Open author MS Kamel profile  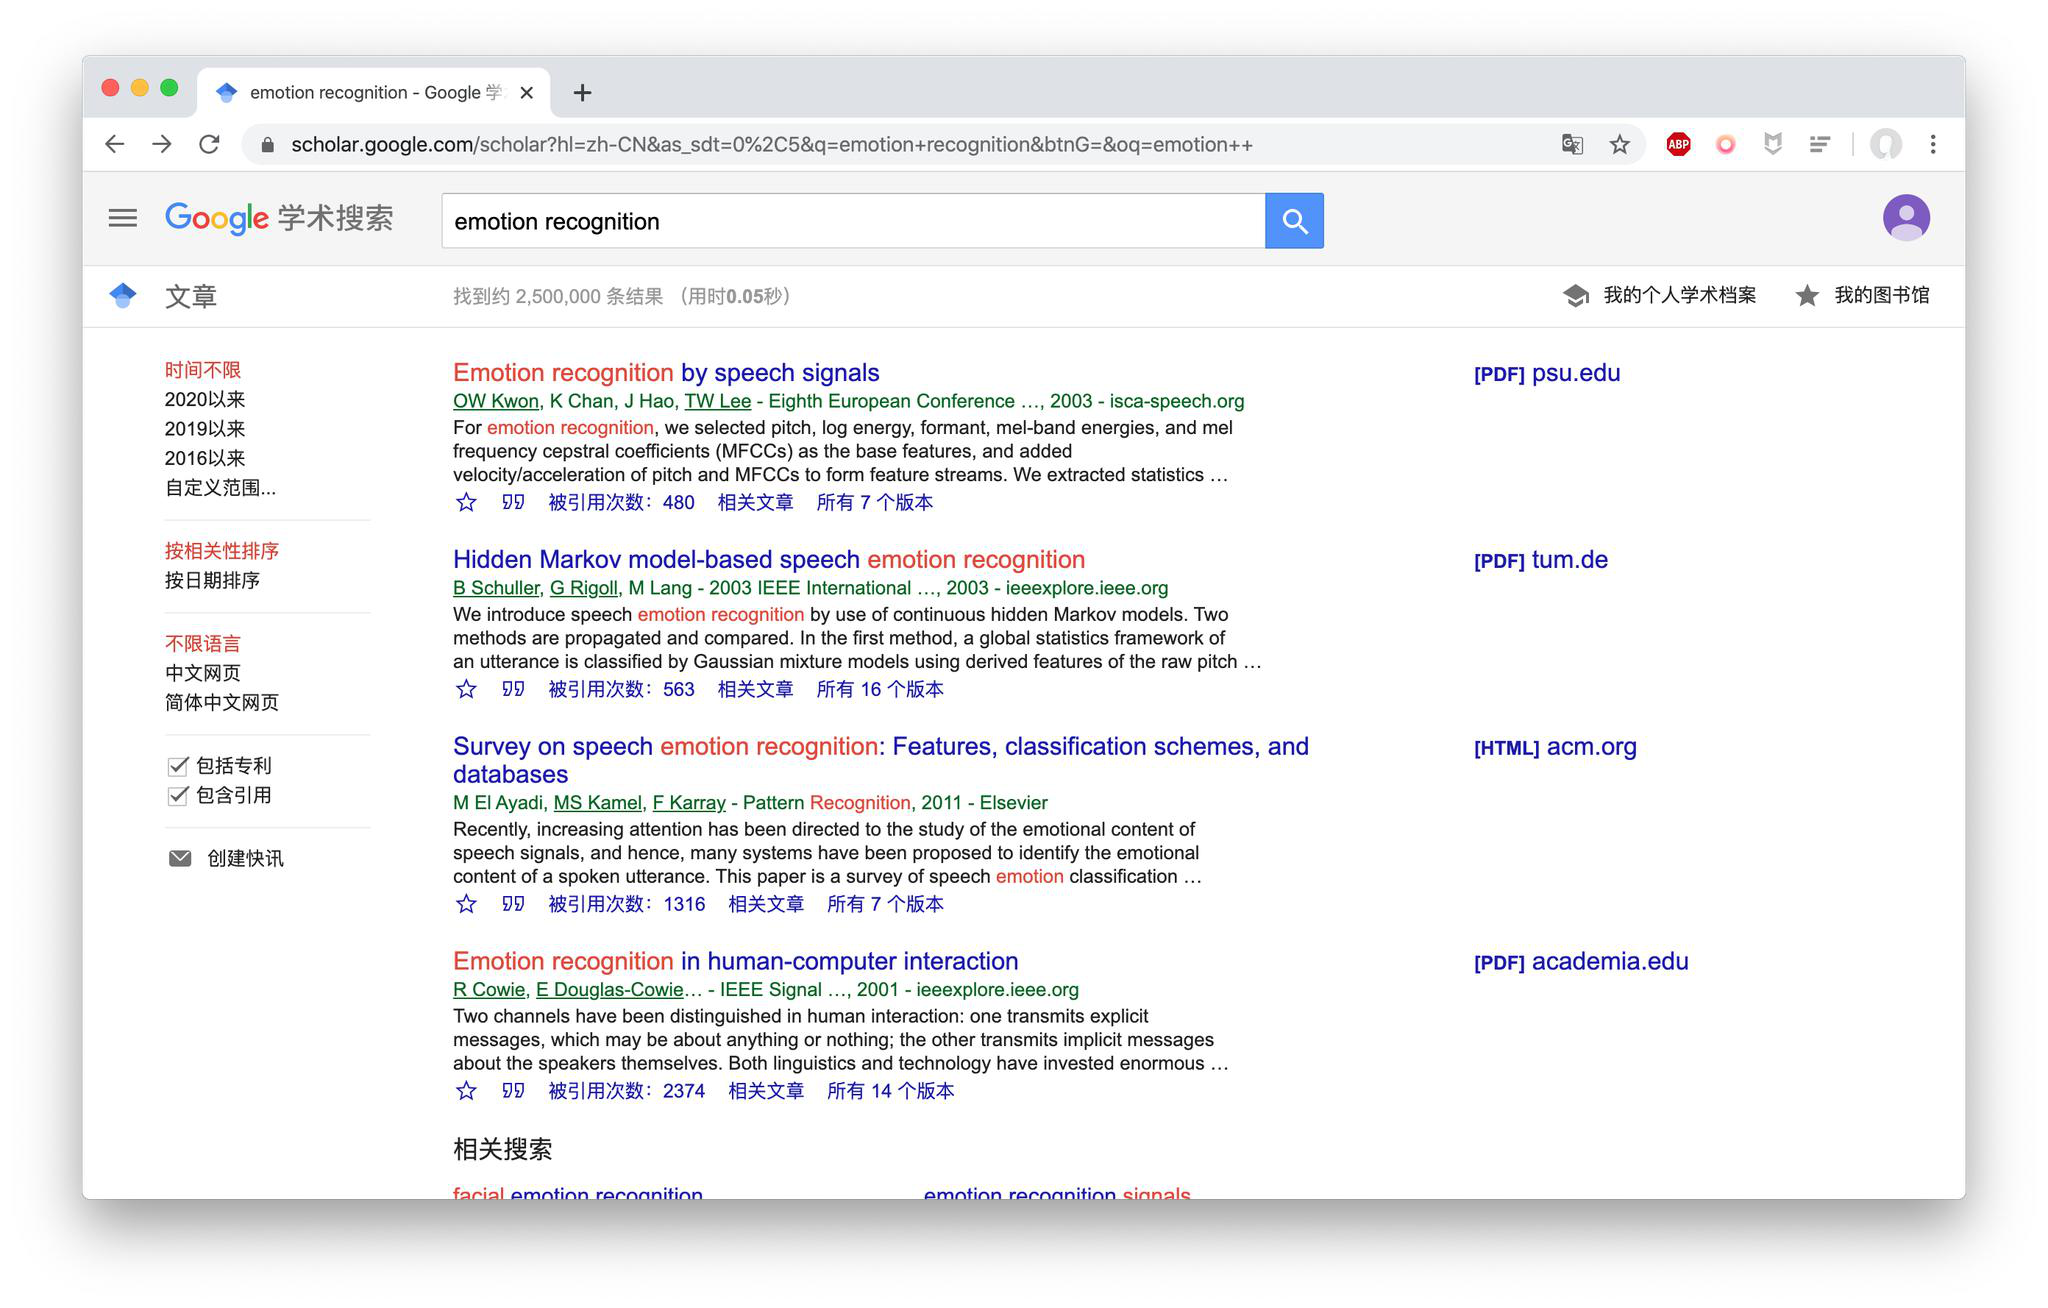pyautogui.click(x=598, y=803)
